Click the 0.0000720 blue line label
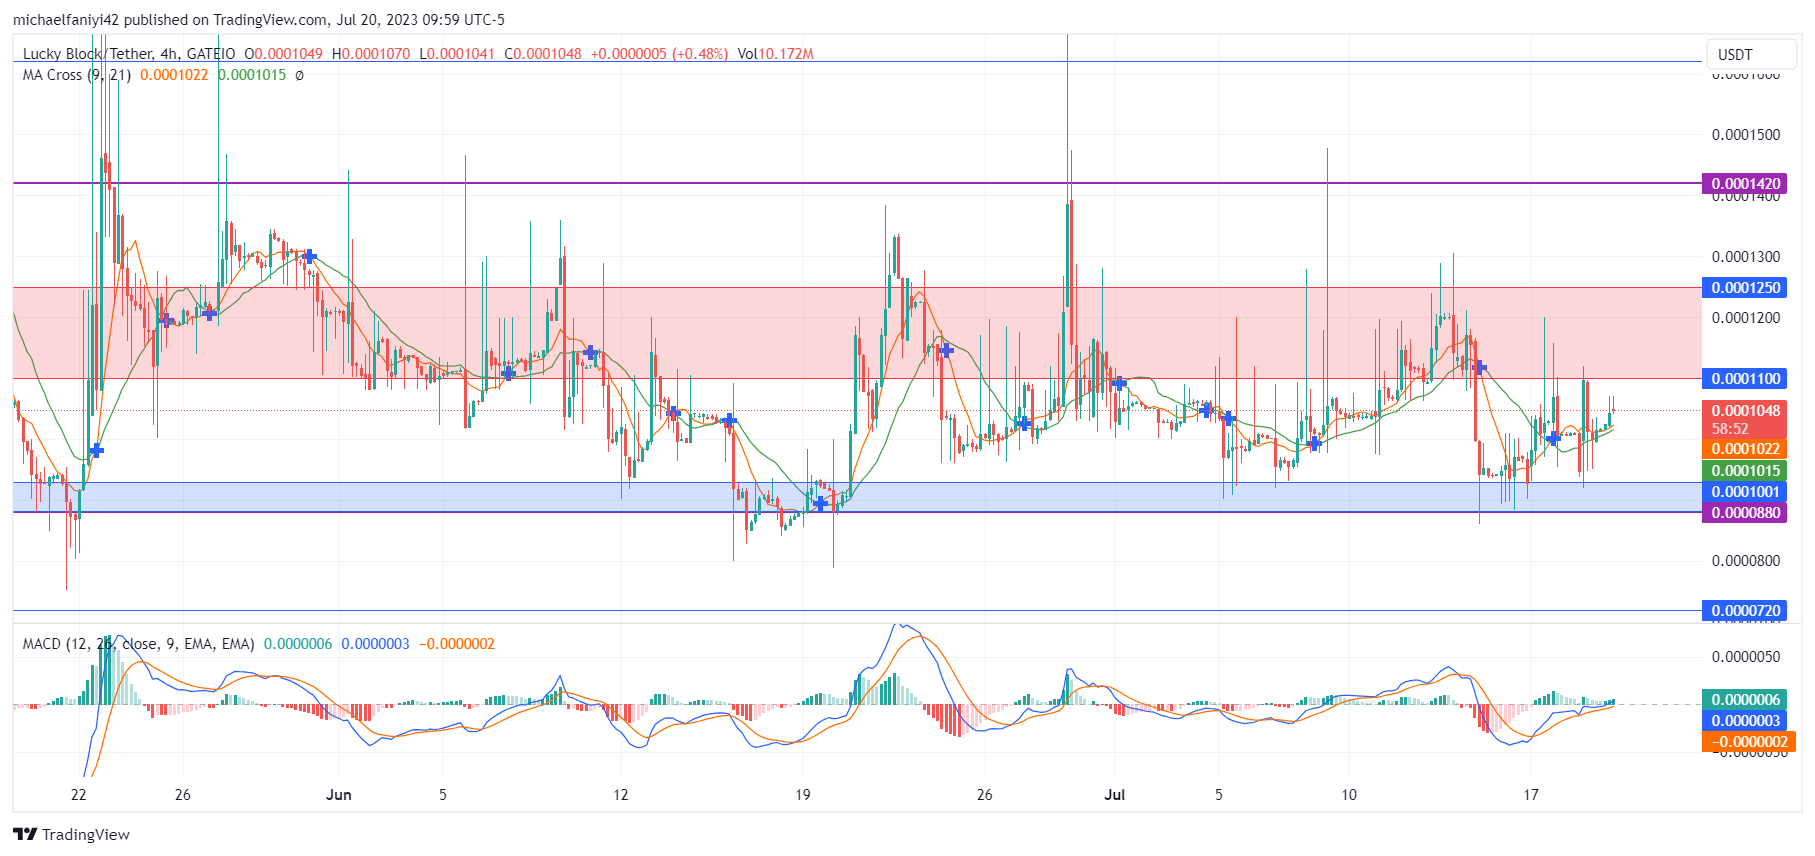The image size is (1815, 856). pyautogui.click(x=1746, y=611)
